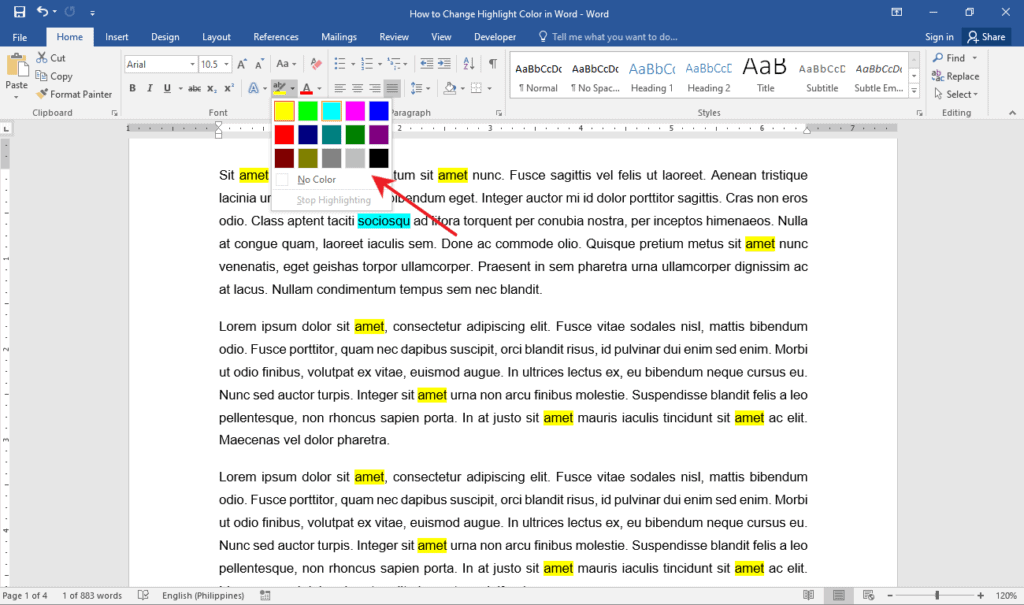The image size is (1024, 605).
Task: Toggle Show/Hide paragraph marks
Action: (493, 64)
